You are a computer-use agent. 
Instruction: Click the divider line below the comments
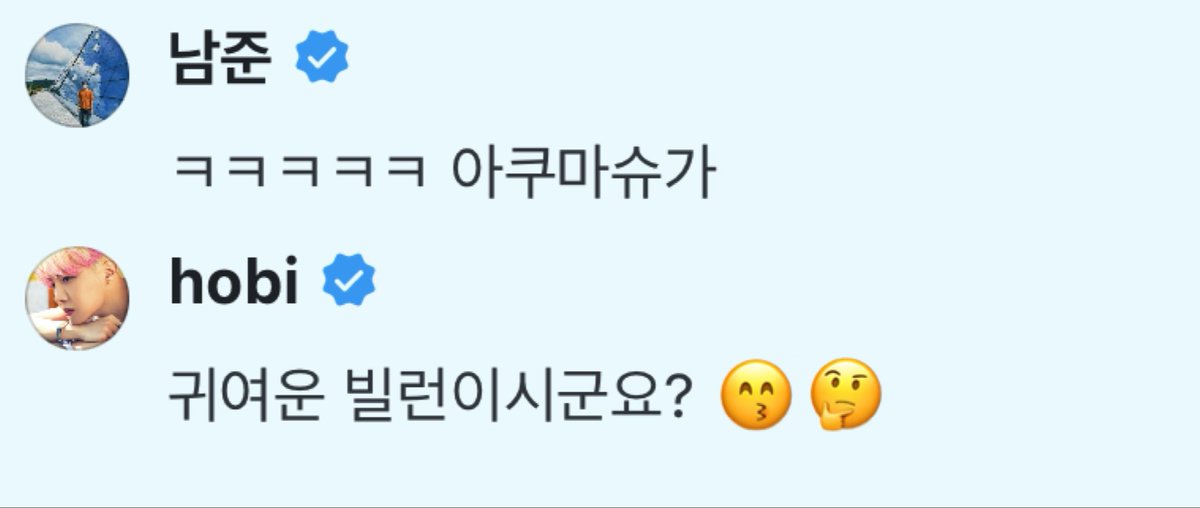600,505
